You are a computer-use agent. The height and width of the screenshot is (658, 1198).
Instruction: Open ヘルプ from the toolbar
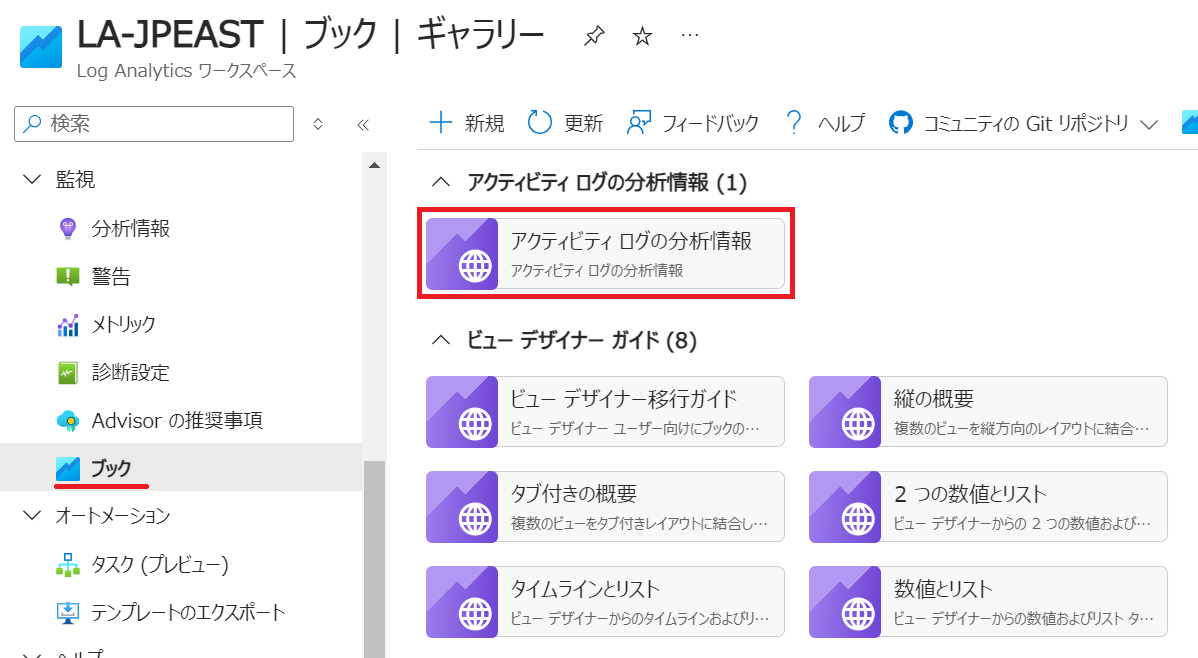(824, 123)
